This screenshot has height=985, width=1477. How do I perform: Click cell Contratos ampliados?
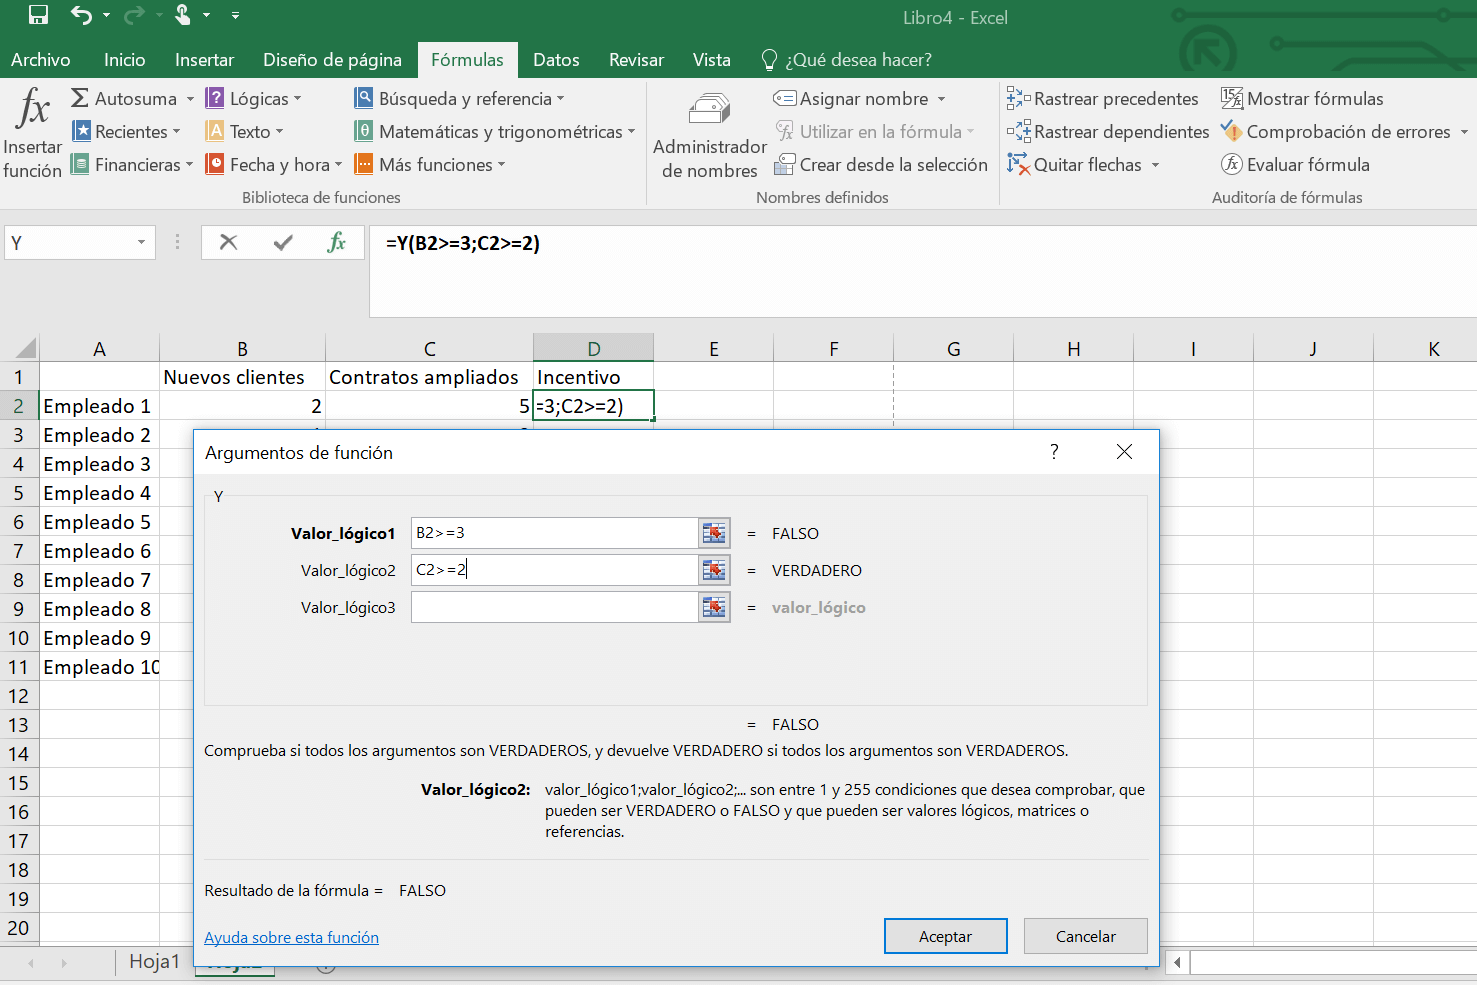click(429, 377)
